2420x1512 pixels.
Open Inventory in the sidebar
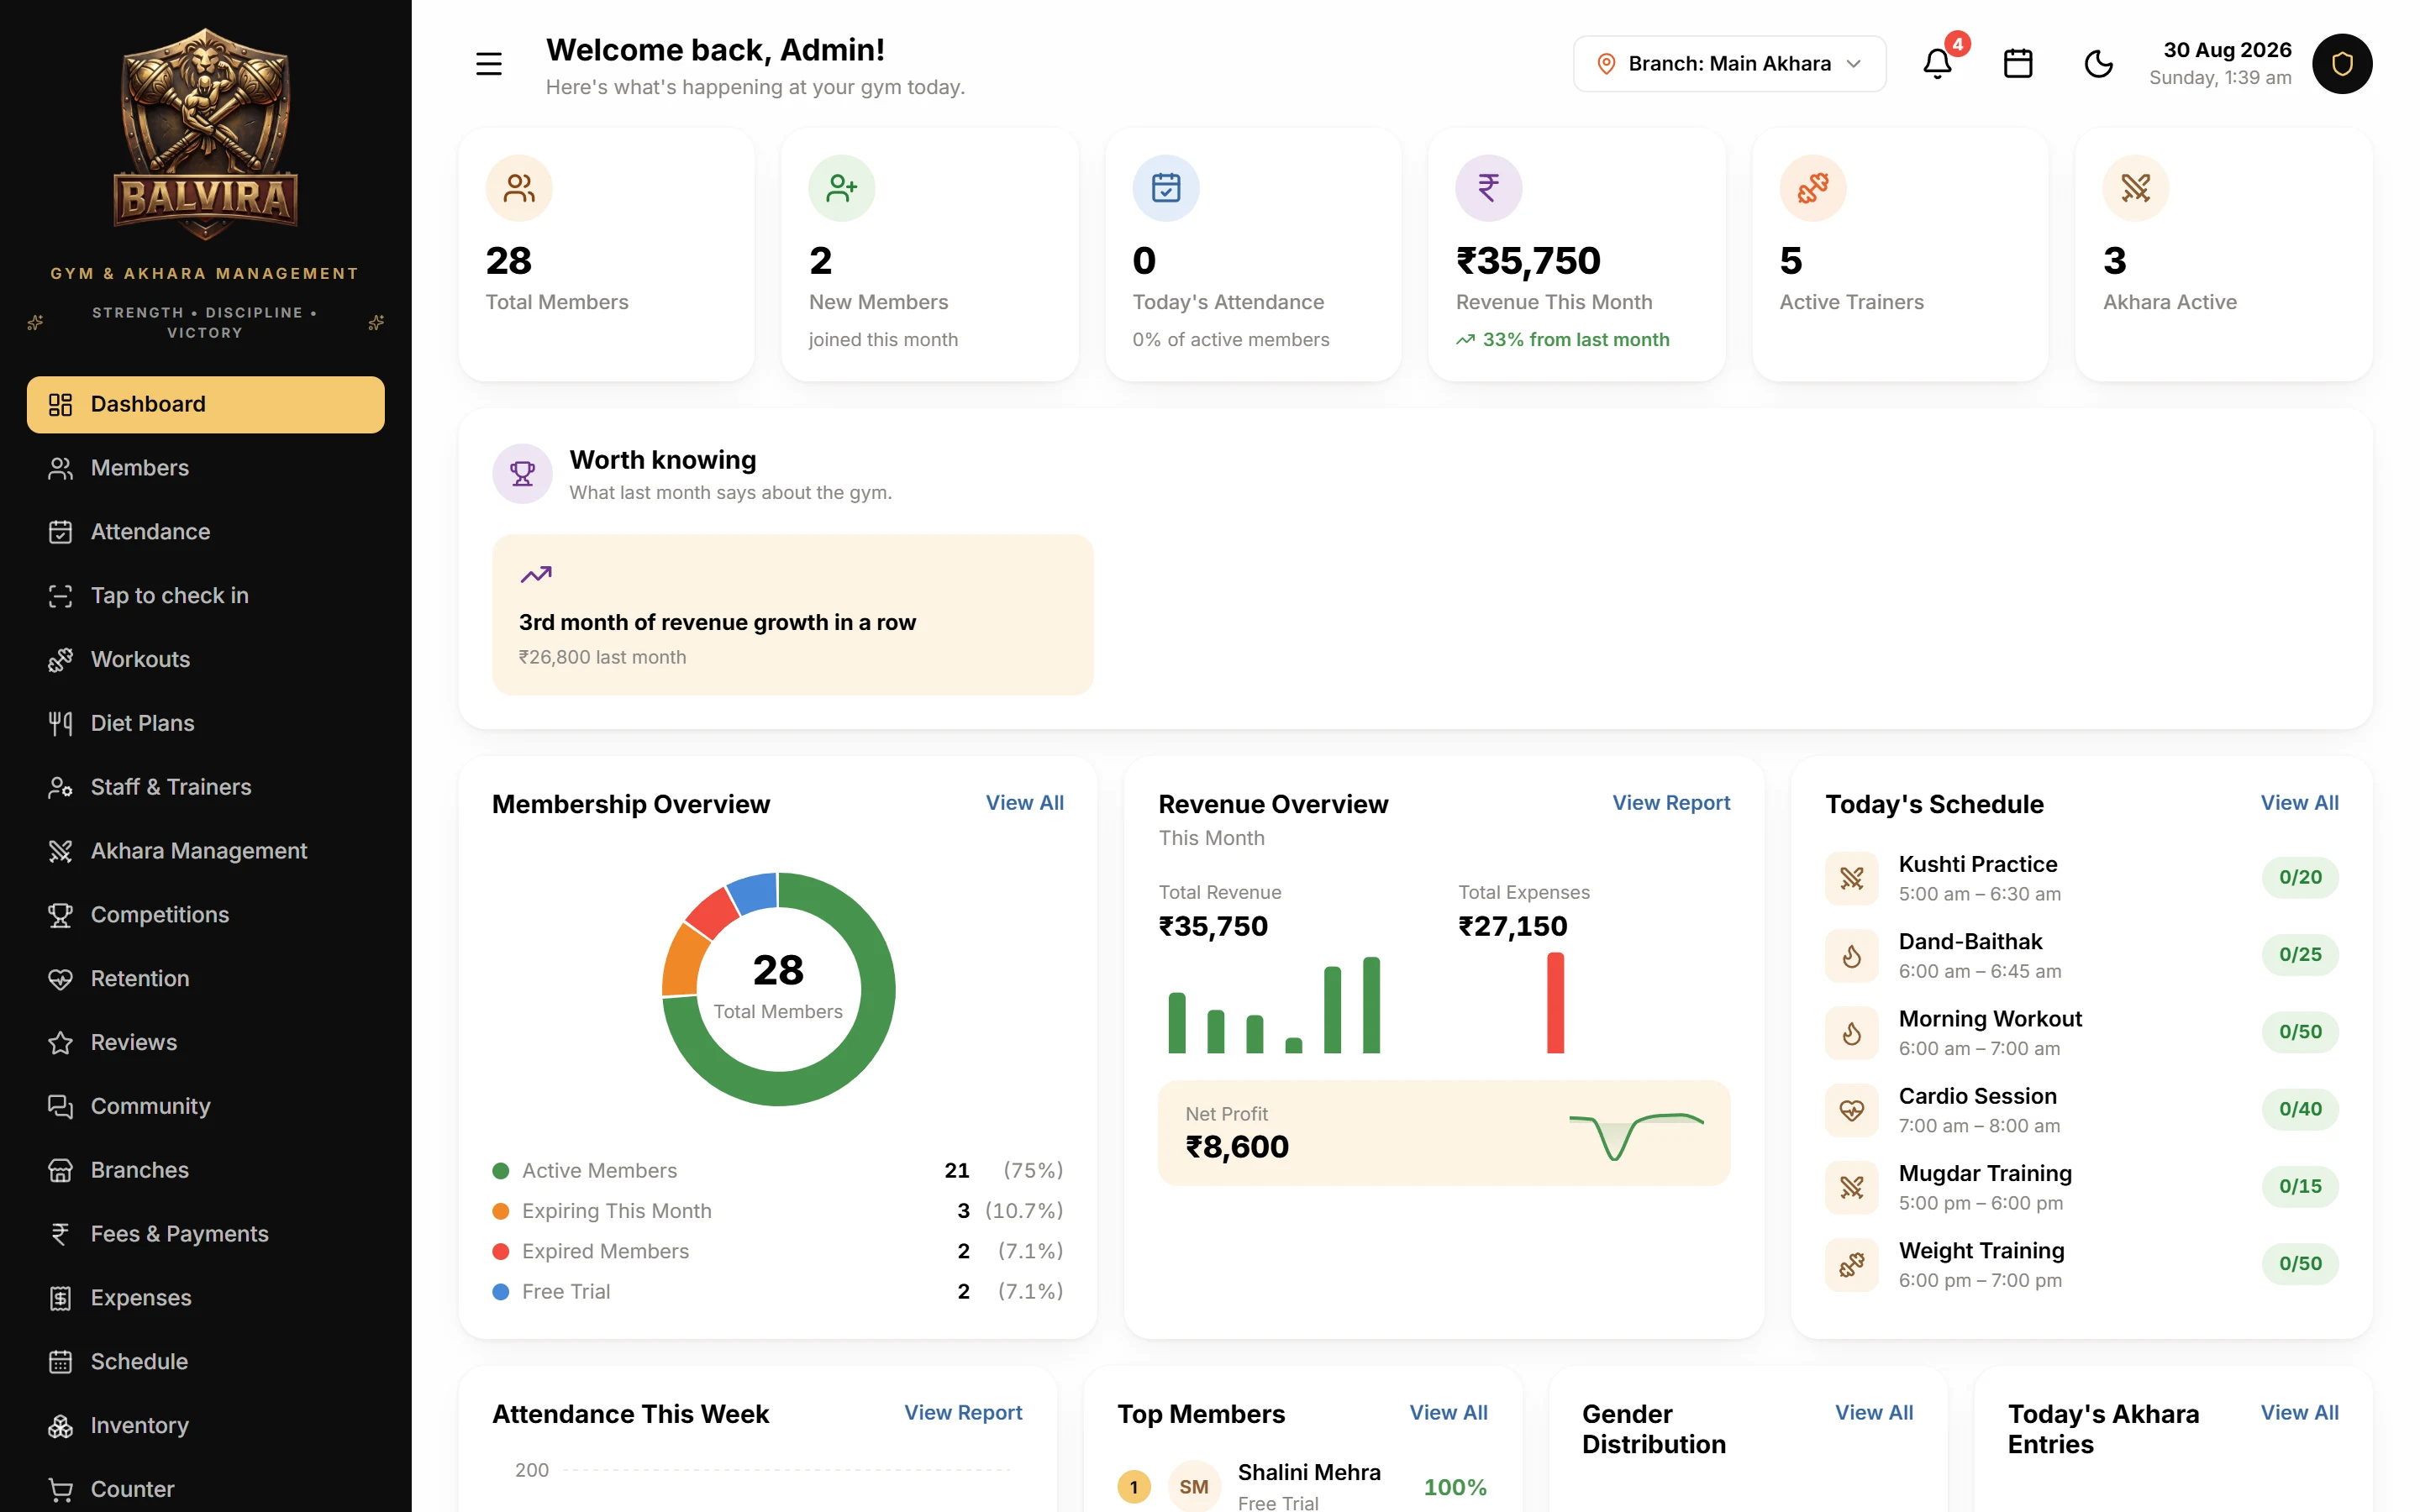205,1426
